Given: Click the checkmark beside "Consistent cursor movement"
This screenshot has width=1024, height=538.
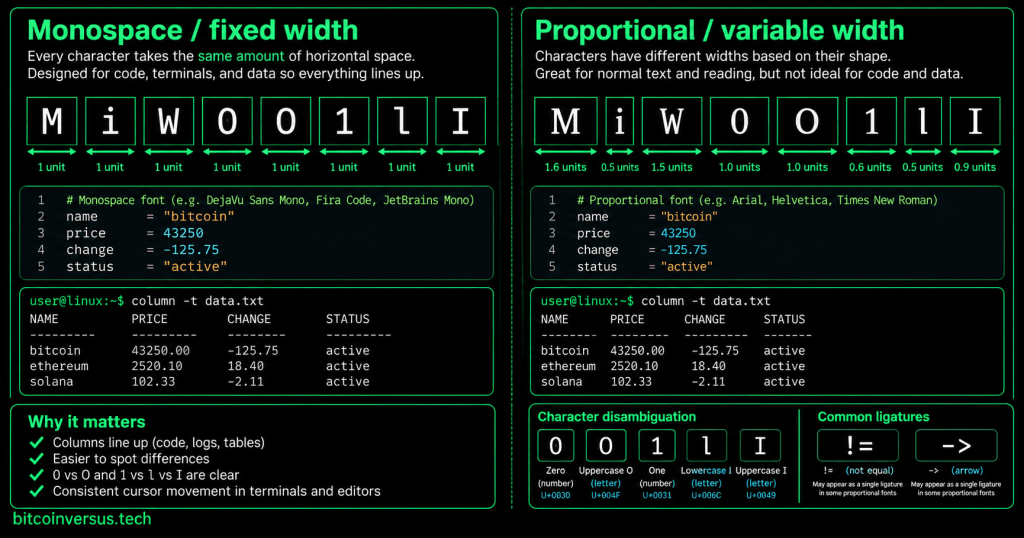Looking at the screenshot, I should pos(37,491).
